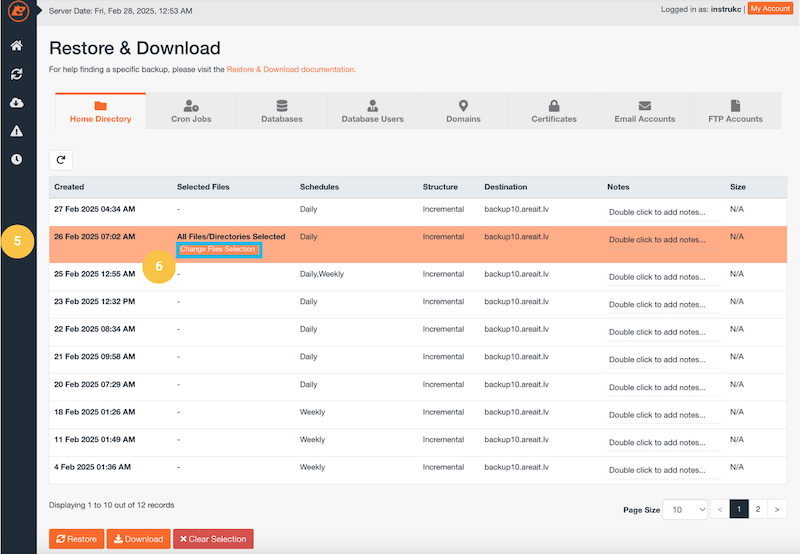Screen dimensions: 800x554
Task: Open the clock queue sidebar icon
Action: coord(17,159)
